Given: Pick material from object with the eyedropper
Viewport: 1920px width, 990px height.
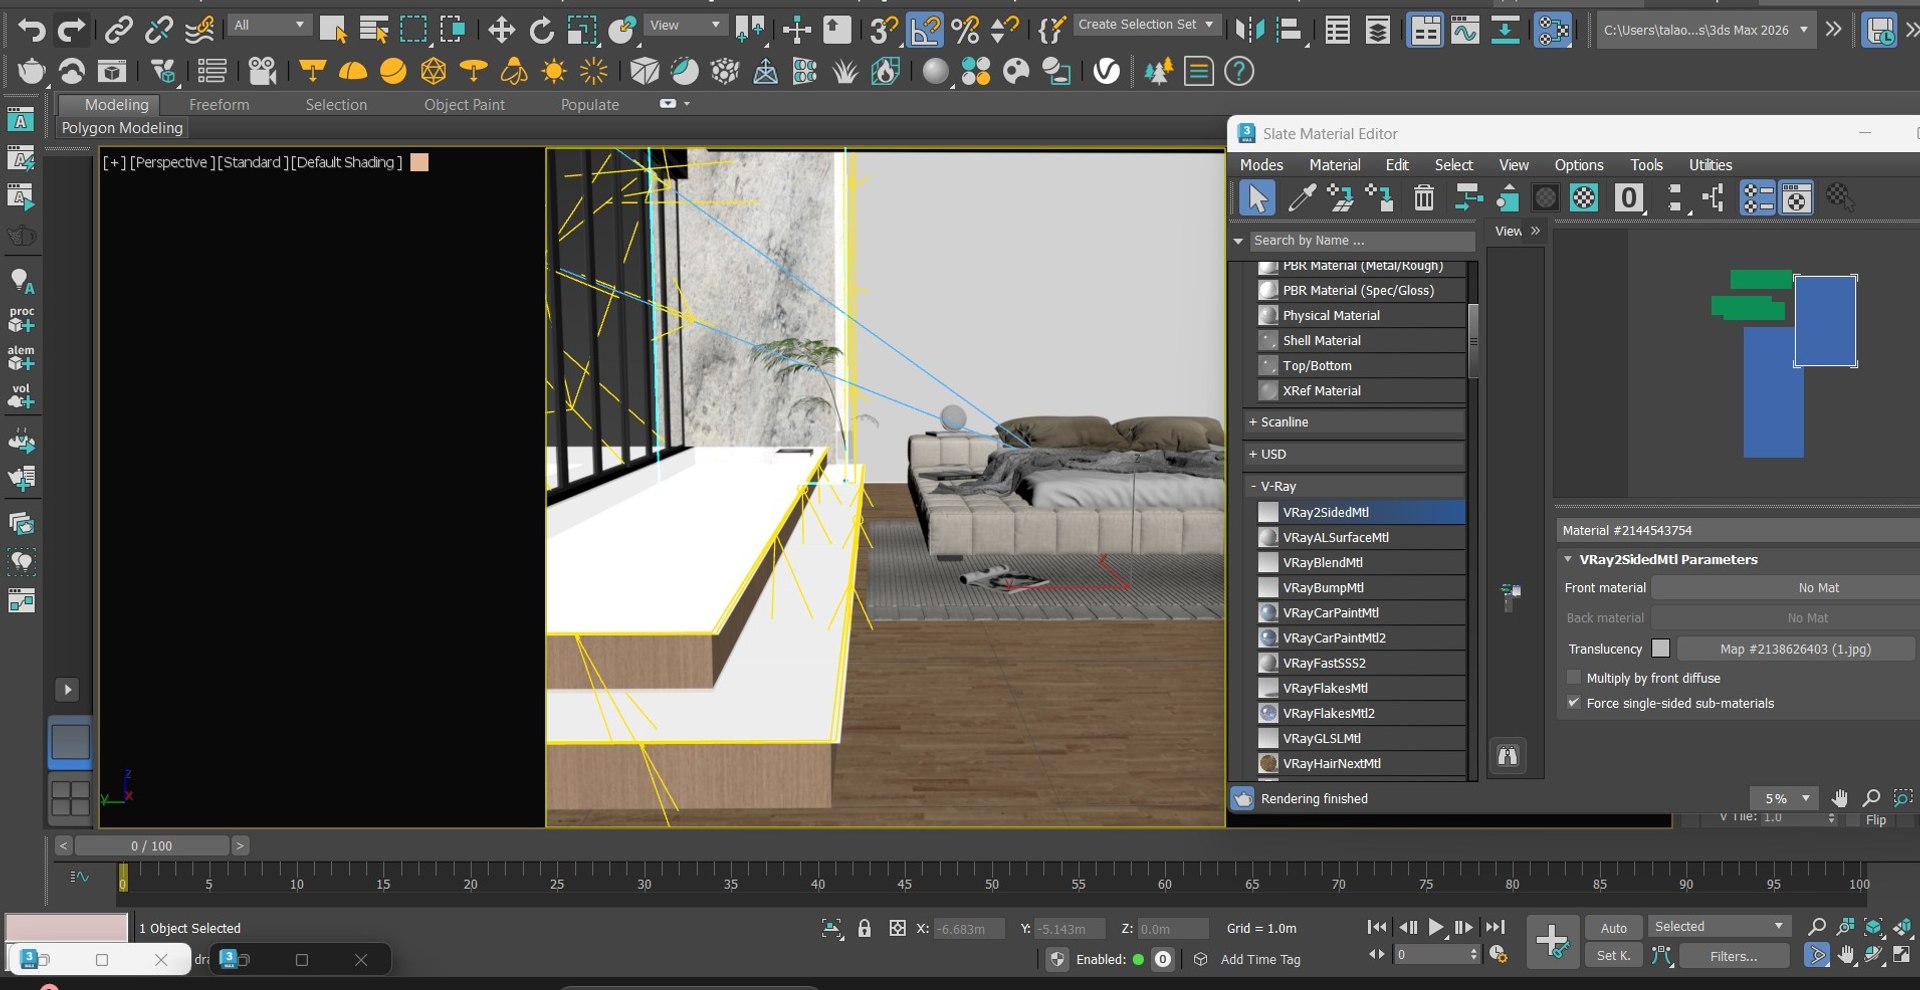Looking at the screenshot, I should 1300,198.
